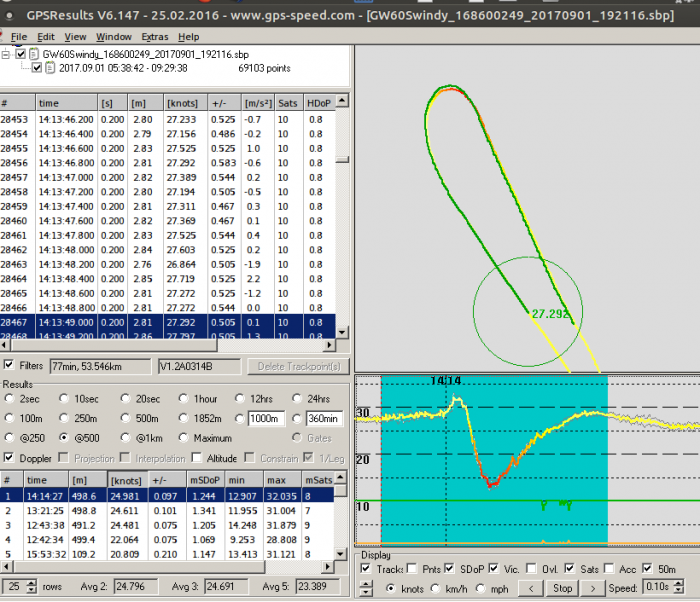This screenshot has width=700, height=602.
Task: Open the Window menu
Action: [x=114, y=37]
